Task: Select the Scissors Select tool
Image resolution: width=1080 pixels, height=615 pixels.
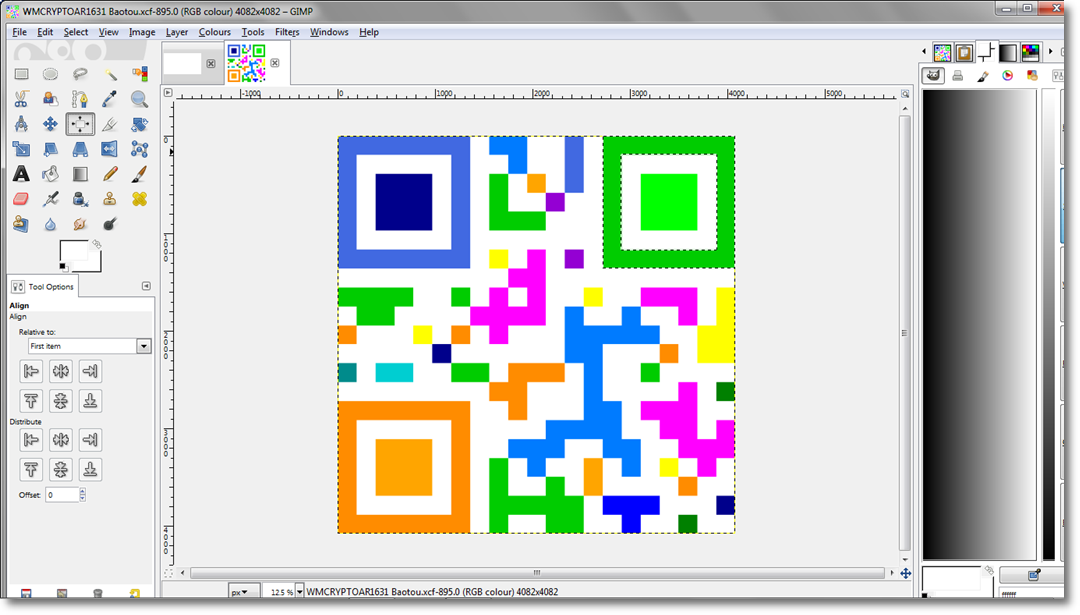Action: 21,99
